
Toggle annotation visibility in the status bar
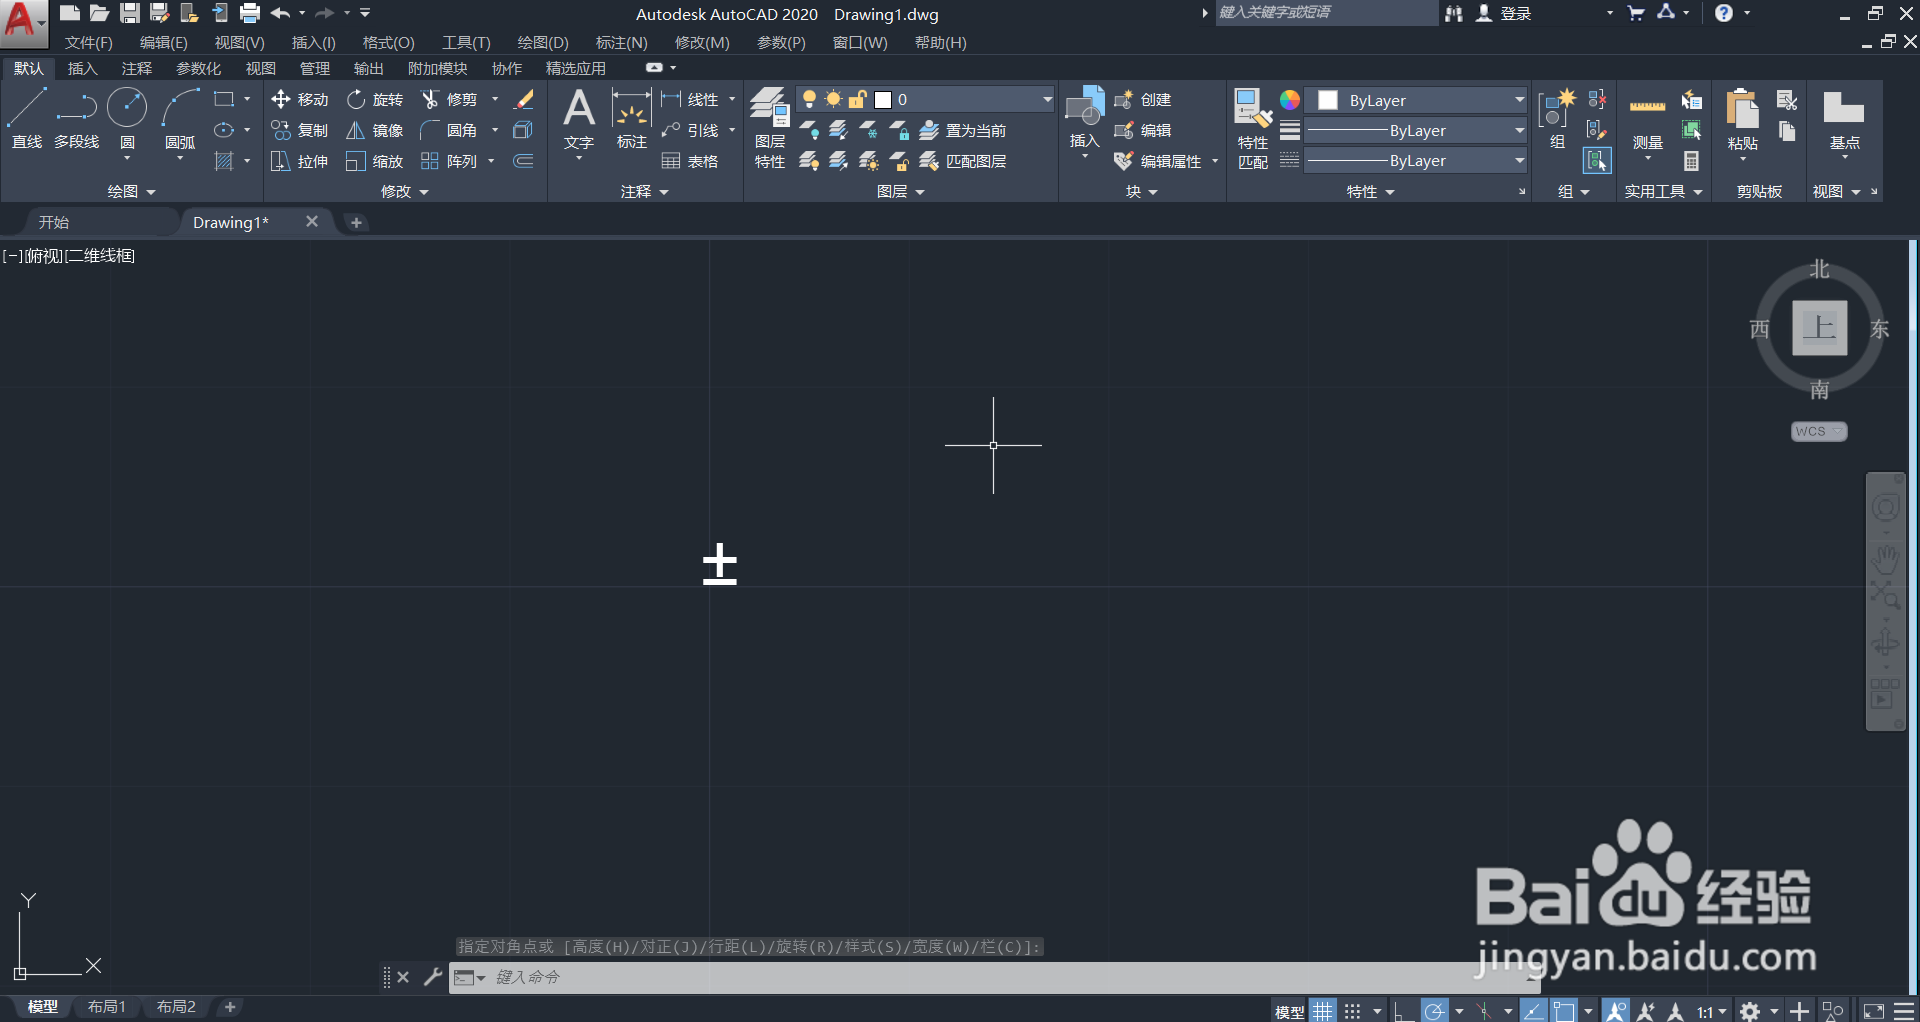[1615, 1011]
